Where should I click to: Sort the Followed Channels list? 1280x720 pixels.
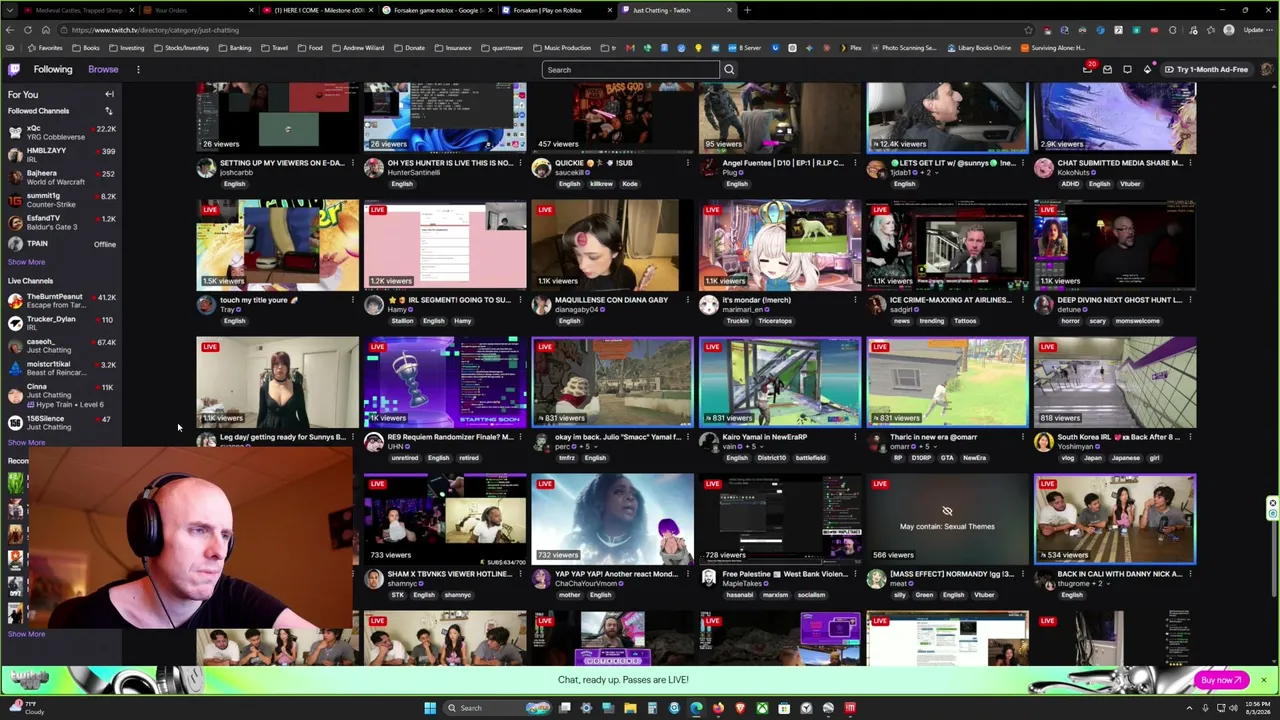pos(108,111)
